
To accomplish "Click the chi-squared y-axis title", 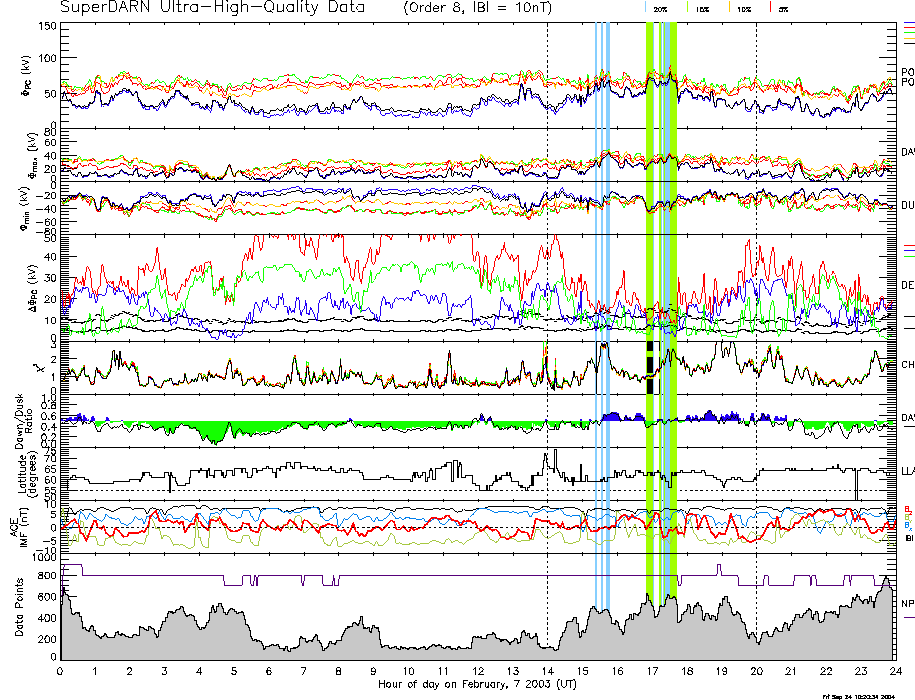I will pyautogui.click(x=38, y=368).
